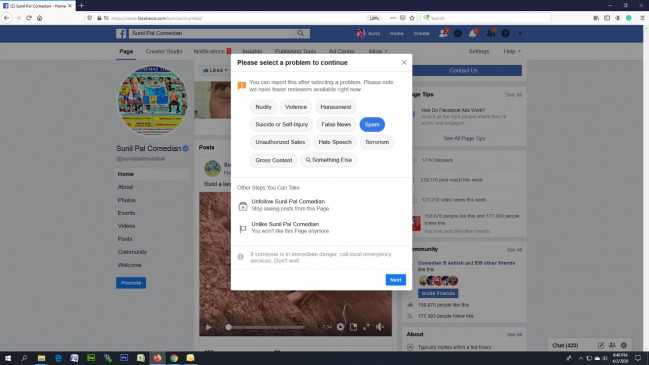Open notifications bell icon
Image resolution: width=649 pixels, height=365 pixels.
point(473,34)
